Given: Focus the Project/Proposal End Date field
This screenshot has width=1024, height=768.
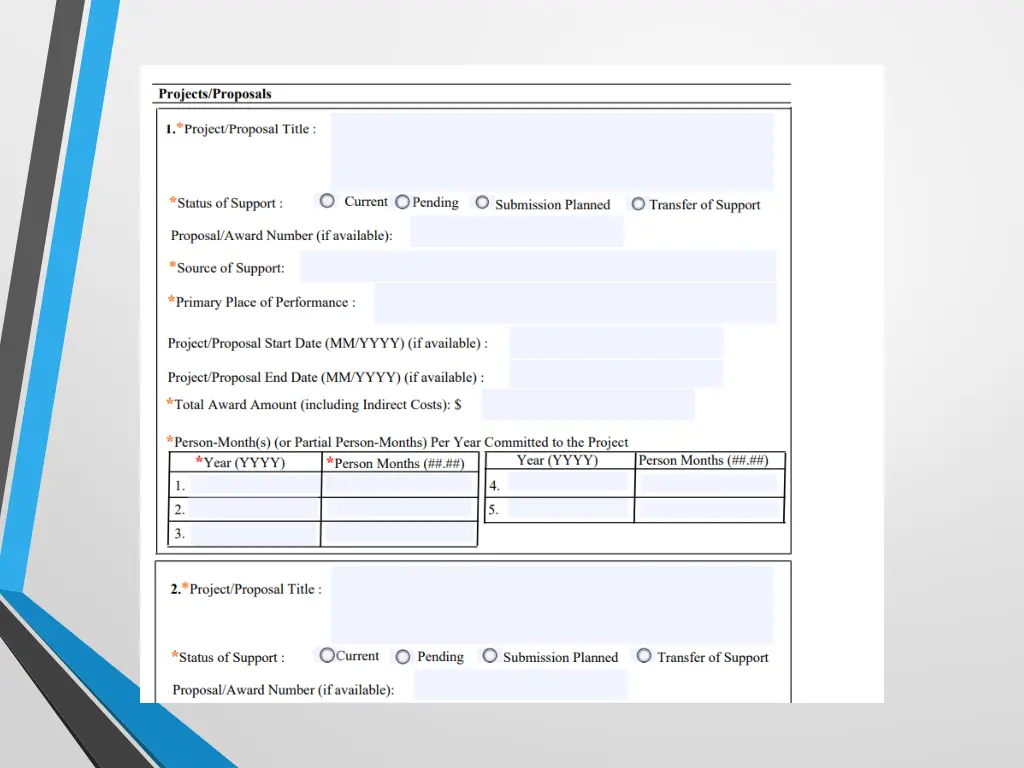Looking at the screenshot, I should point(616,374).
